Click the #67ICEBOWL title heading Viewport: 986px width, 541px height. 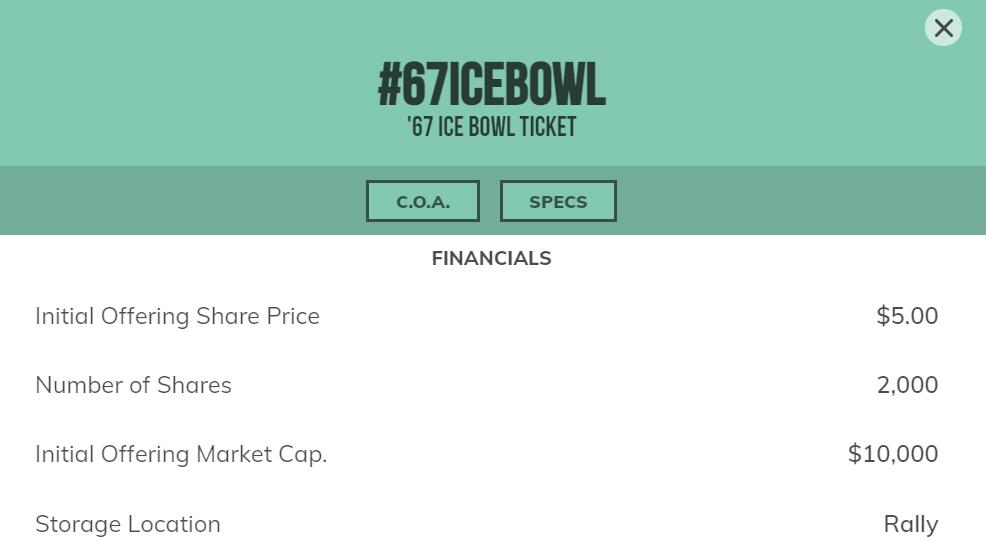click(492, 85)
